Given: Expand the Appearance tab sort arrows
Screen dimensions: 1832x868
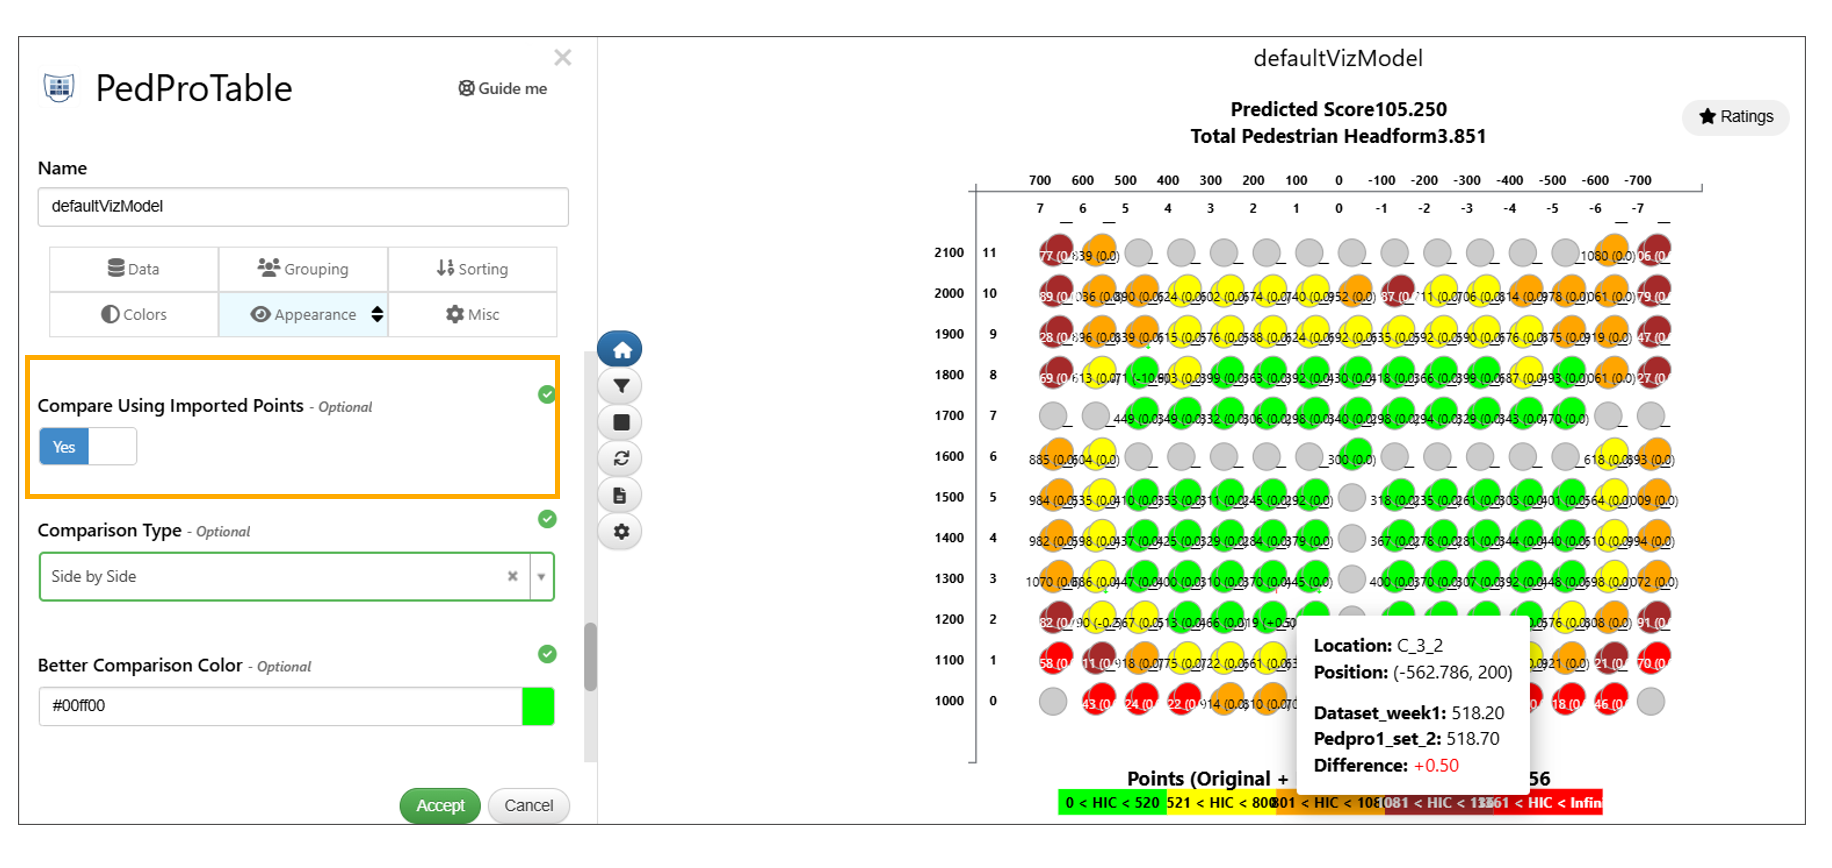Looking at the screenshot, I should (377, 314).
